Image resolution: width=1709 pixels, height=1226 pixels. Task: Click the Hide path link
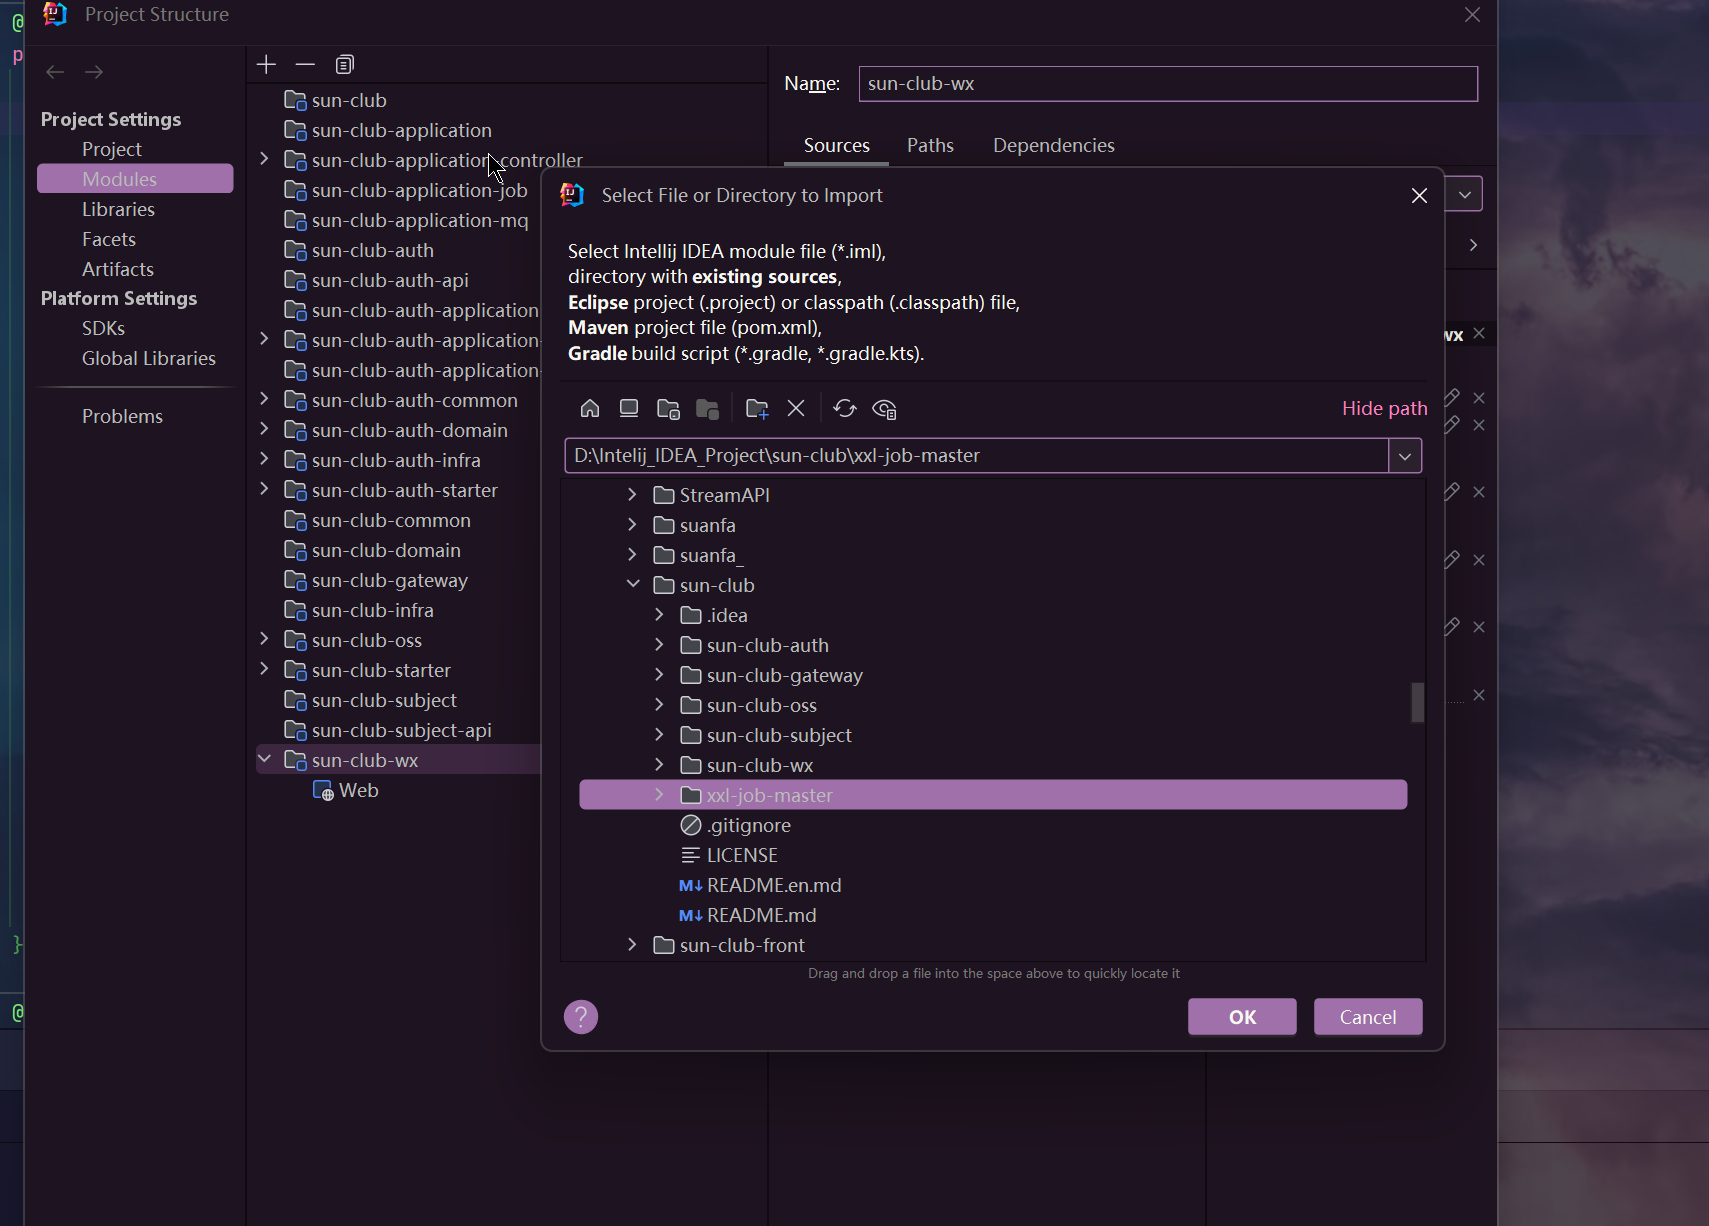tap(1384, 408)
